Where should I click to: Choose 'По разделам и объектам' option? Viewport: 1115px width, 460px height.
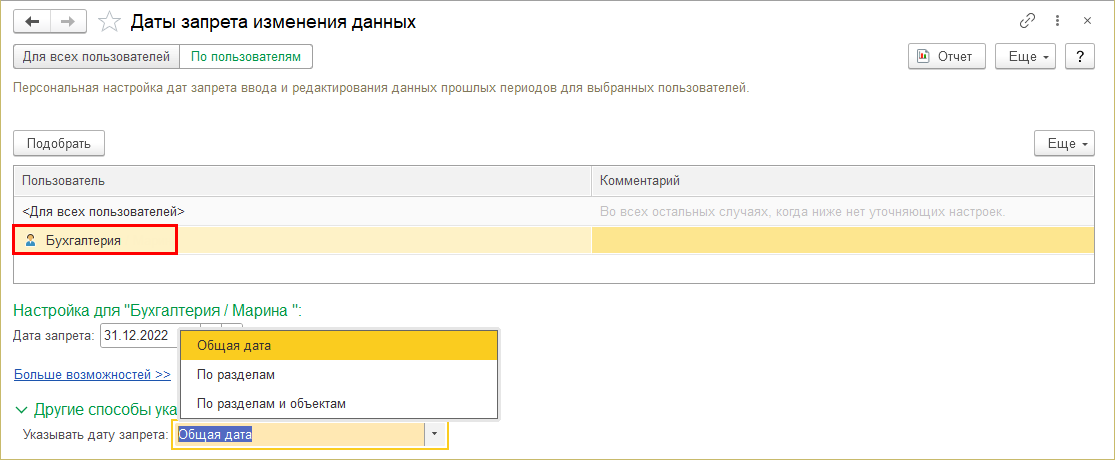pyautogui.click(x=271, y=403)
